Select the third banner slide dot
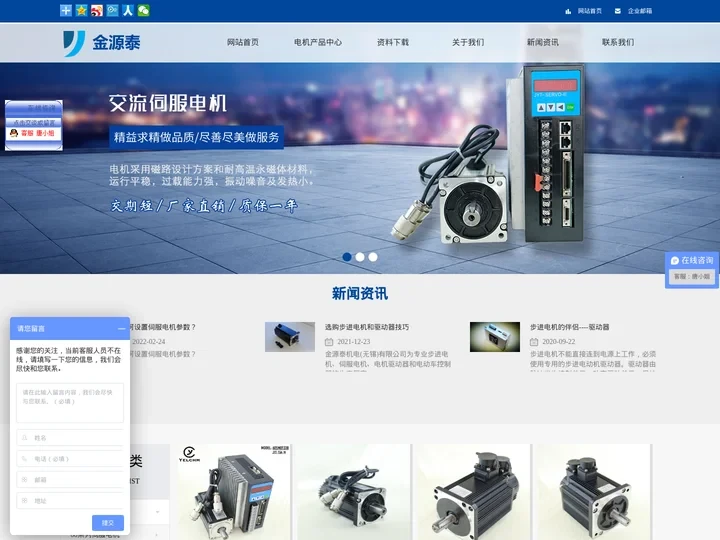This screenshot has height=540, width=720. 373,257
